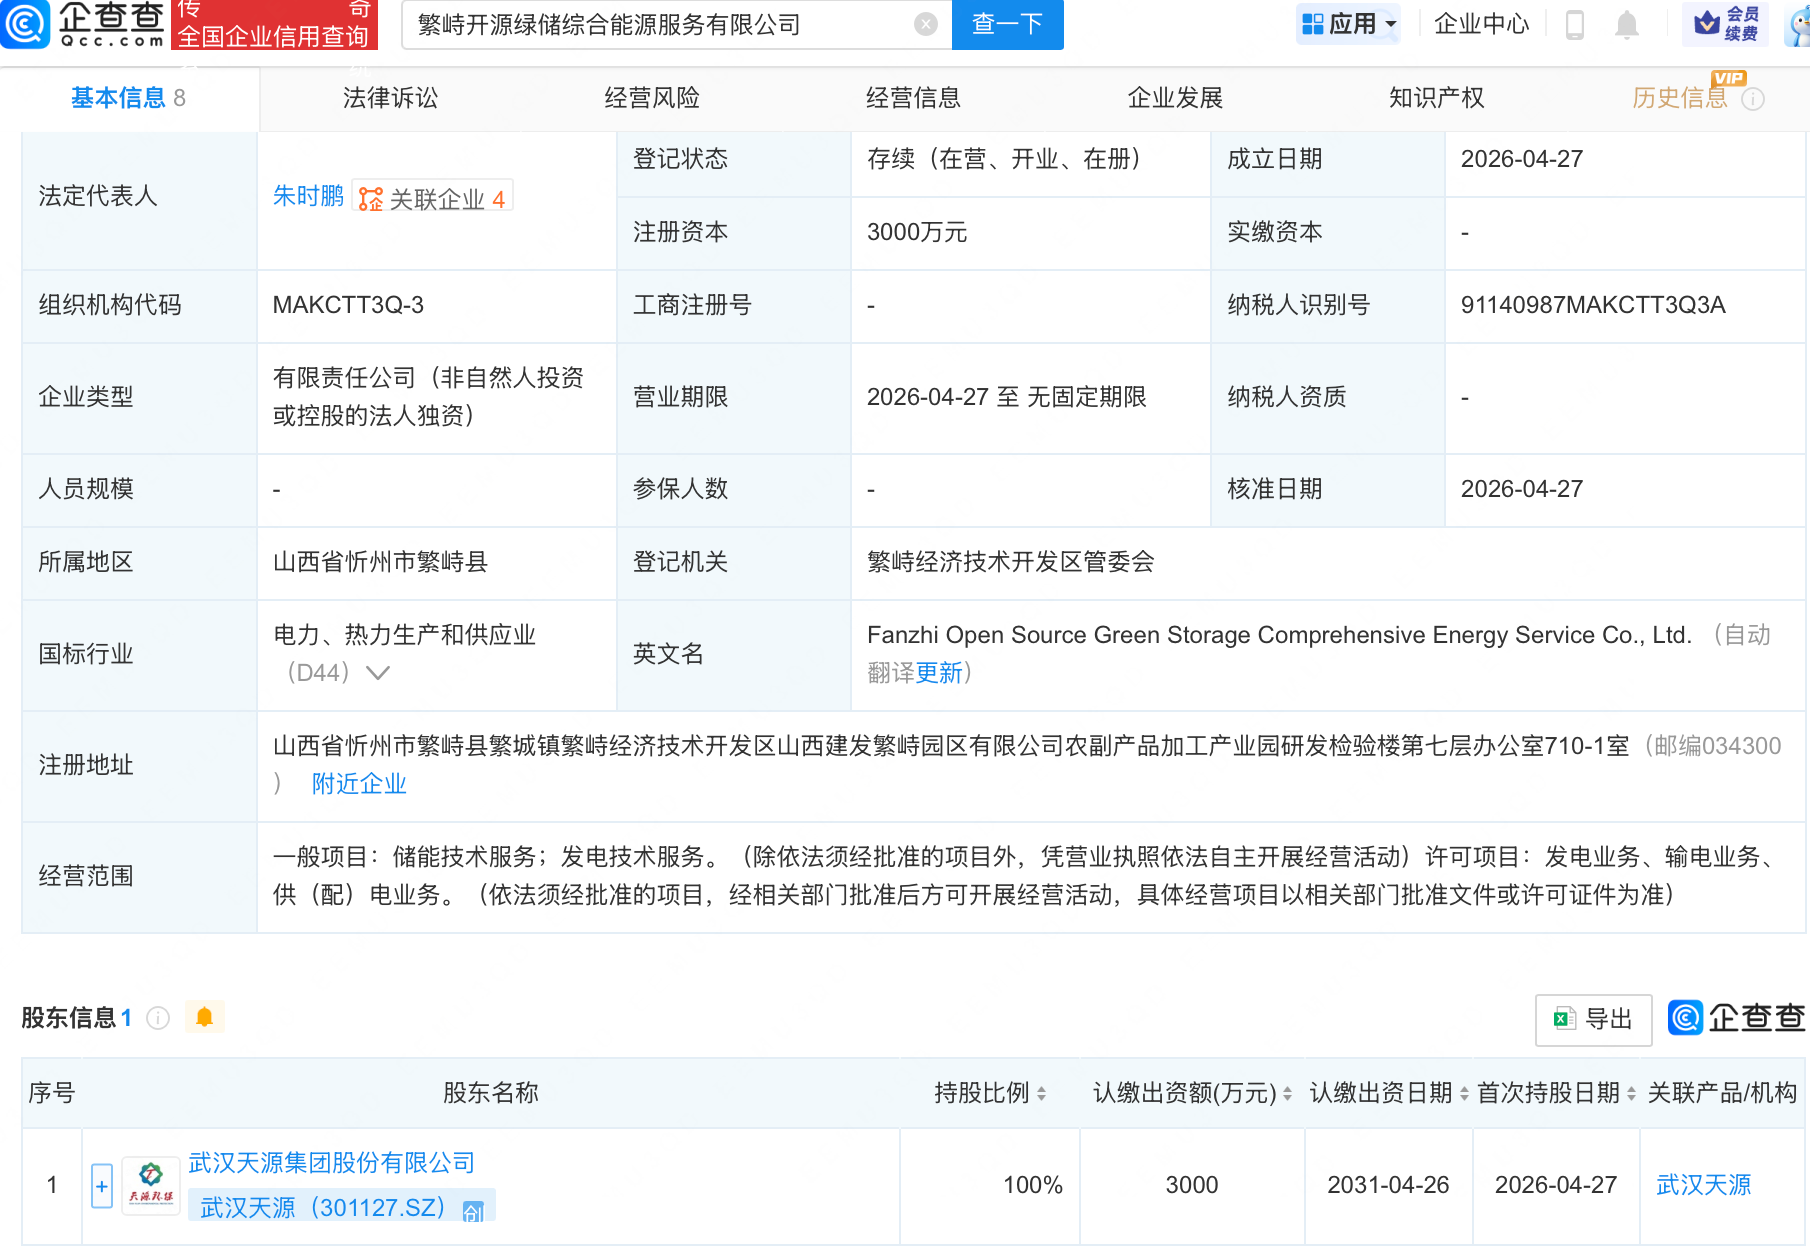This screenshot has height=1246, width=1810.
Task: Clear the search box with the X icon
Action: (926, 24)
